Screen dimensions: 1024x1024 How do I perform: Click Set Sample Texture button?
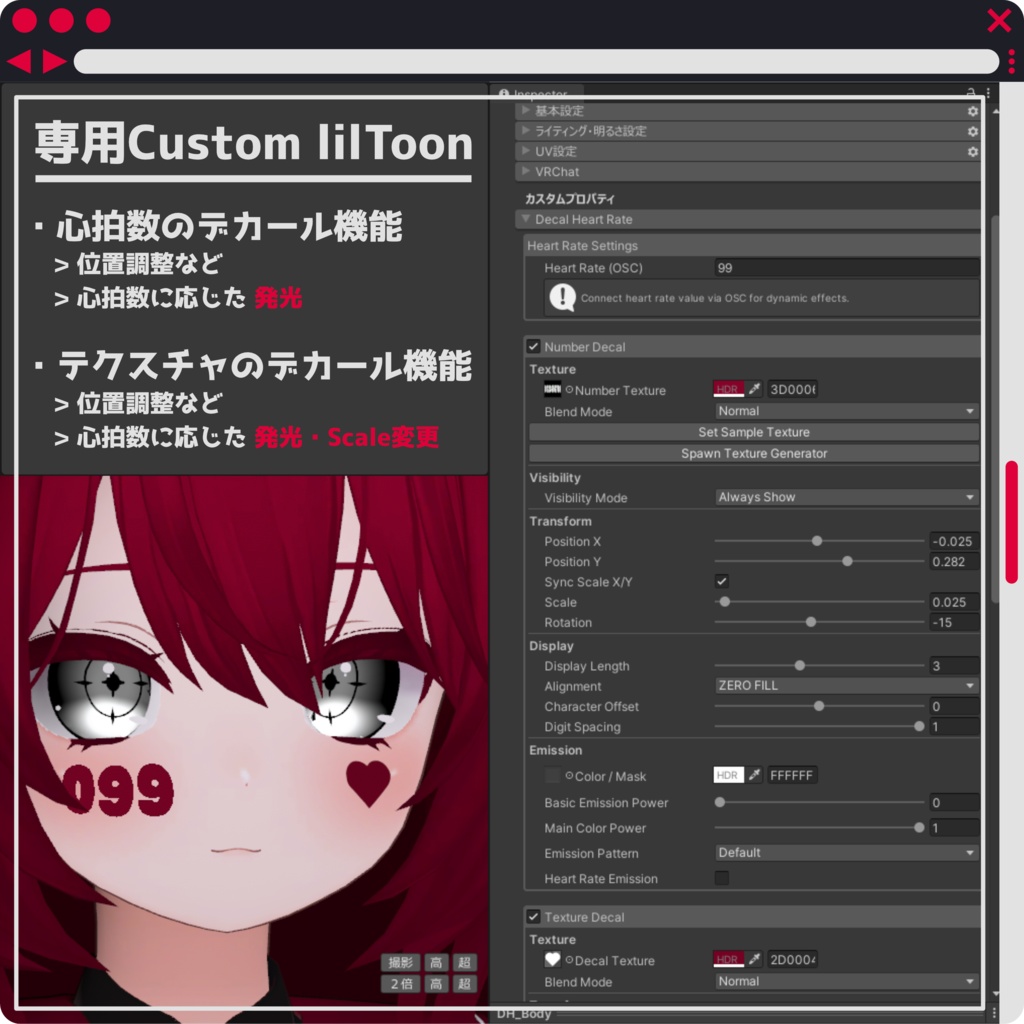coord(754,432)
